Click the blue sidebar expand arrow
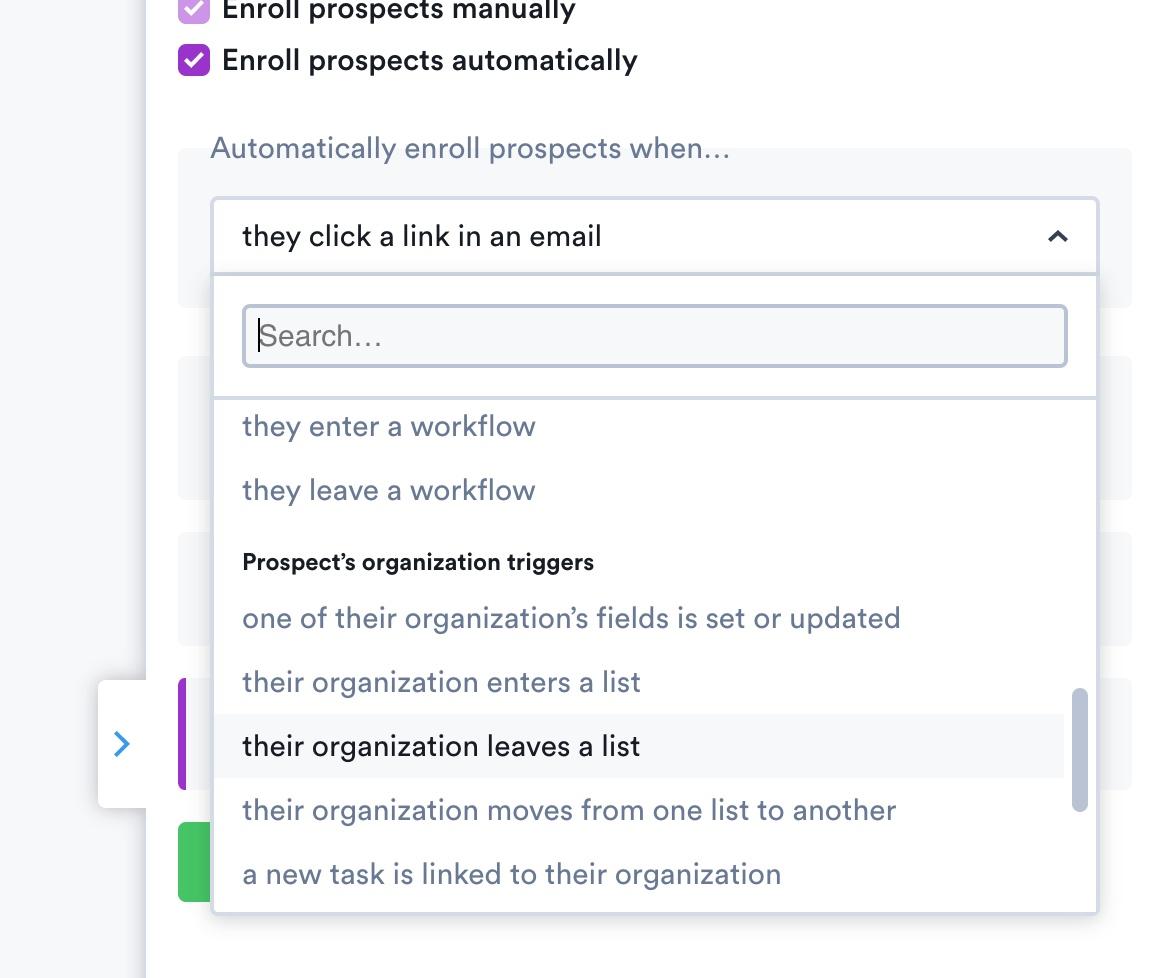Image resolution: width=1164 pixels, height=978 pixels. coord(122,743)
